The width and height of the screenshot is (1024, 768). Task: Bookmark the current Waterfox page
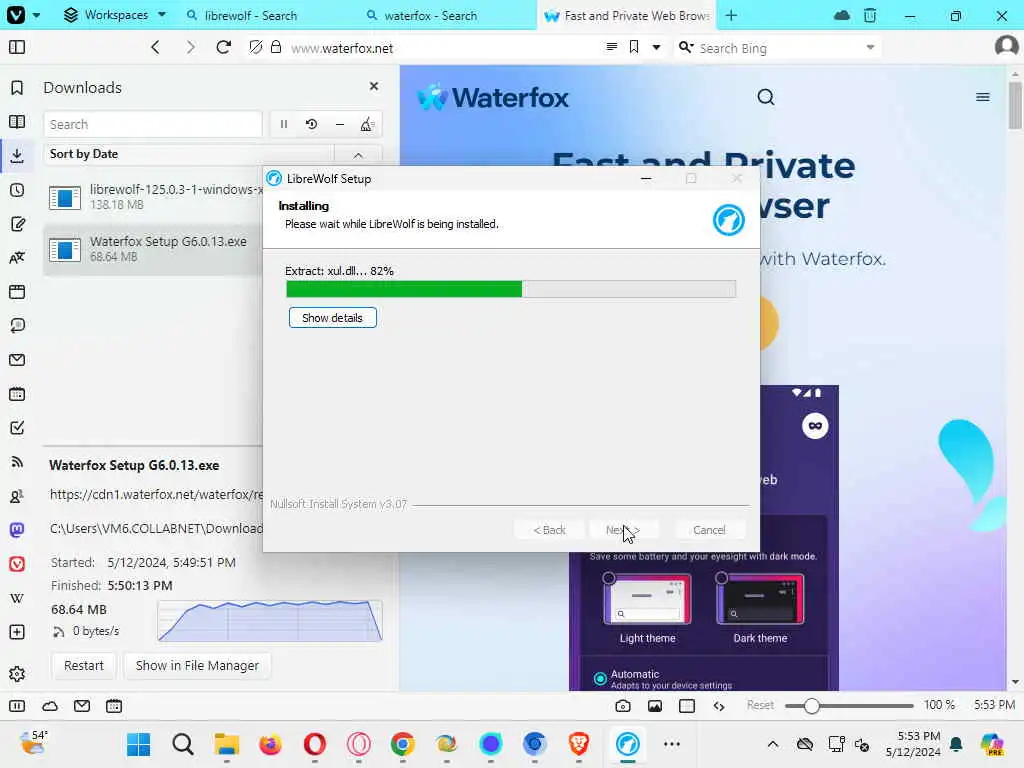click(633, 47)
